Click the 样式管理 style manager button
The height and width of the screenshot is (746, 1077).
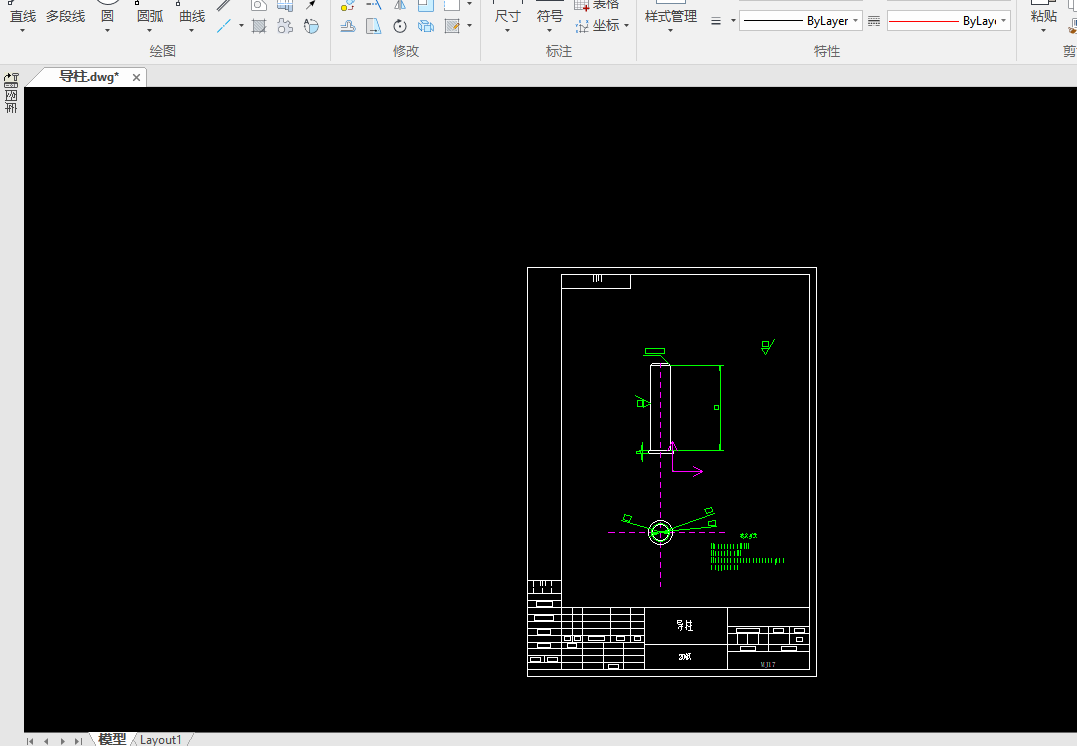tap(670, 17)
